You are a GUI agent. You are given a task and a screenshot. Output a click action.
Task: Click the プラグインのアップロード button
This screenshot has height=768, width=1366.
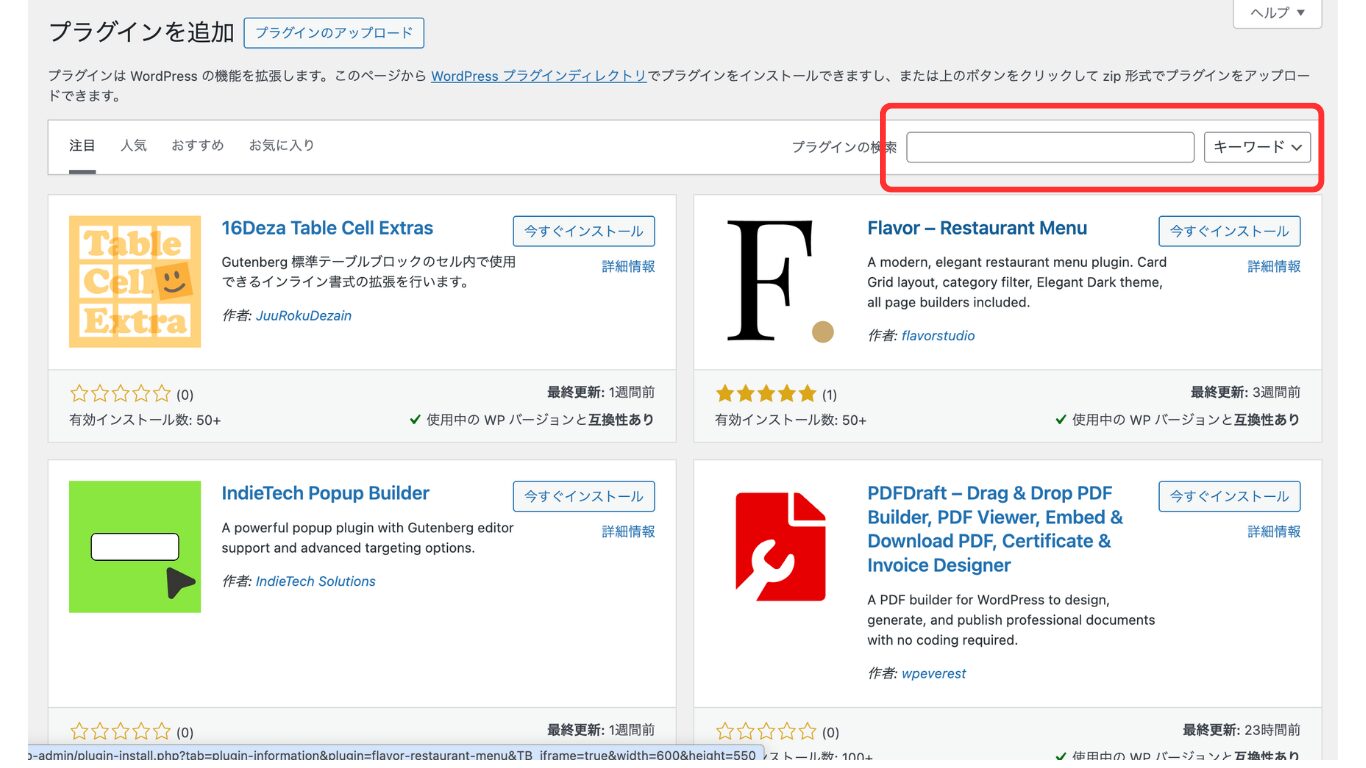coord(334,33)
